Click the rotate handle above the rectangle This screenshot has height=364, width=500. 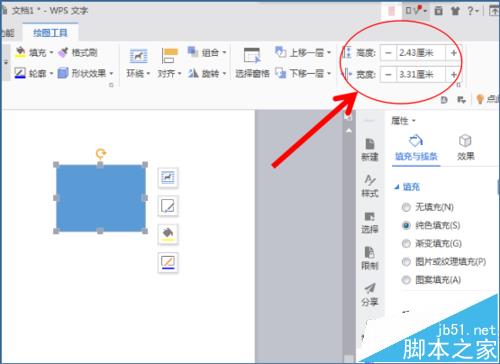(101, 153)
